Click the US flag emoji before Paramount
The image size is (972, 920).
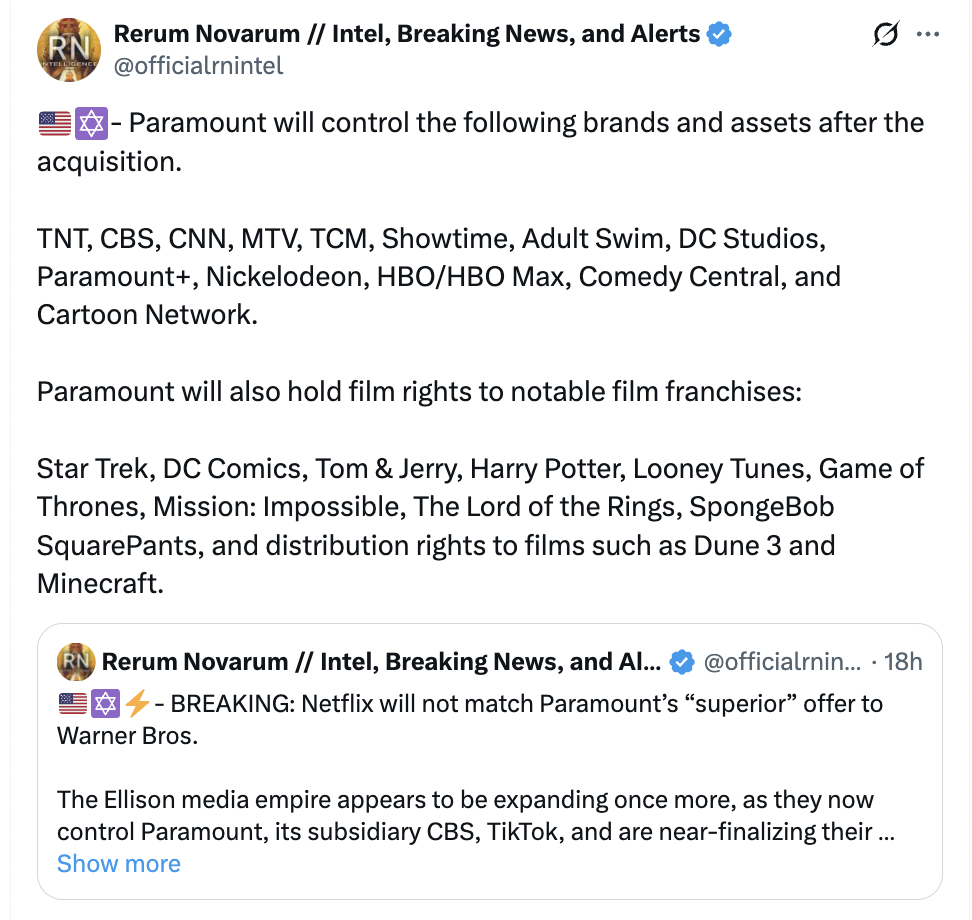54,125
